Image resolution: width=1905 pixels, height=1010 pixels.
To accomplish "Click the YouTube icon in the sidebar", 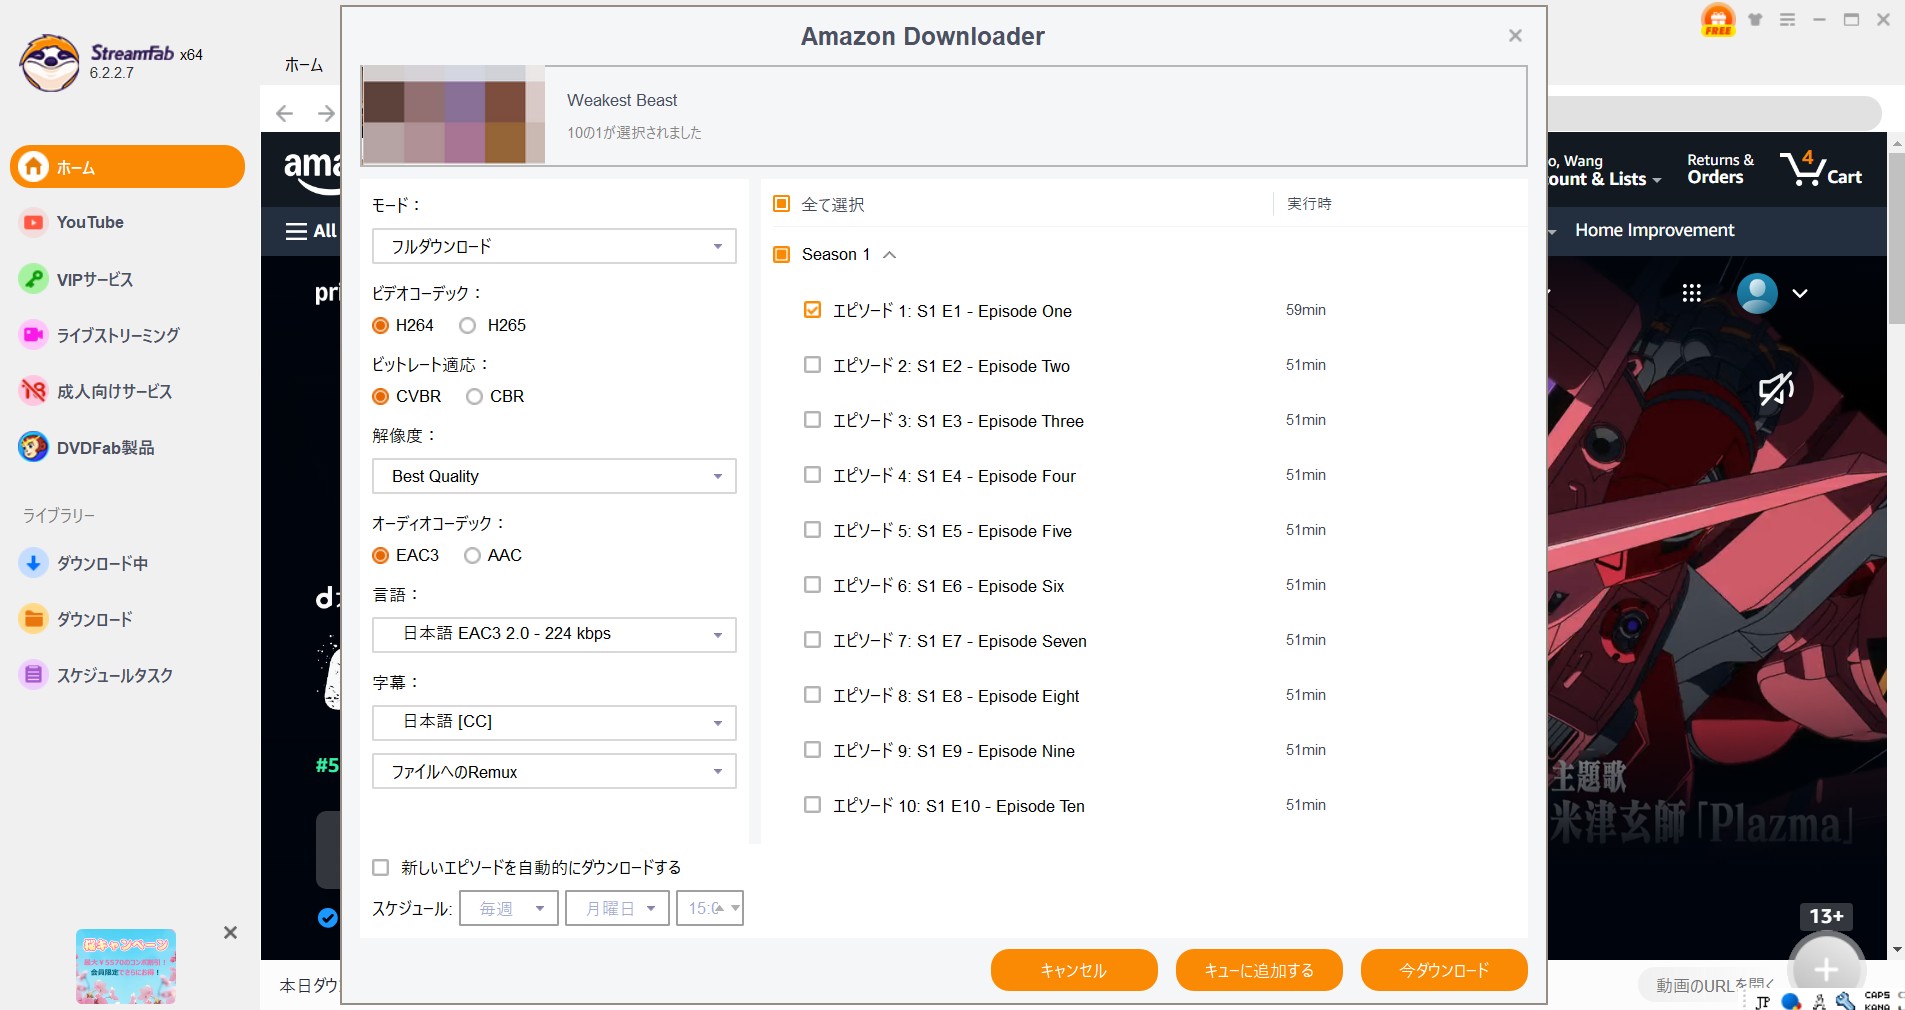I will pyautogui.click(x=33, y=222).
